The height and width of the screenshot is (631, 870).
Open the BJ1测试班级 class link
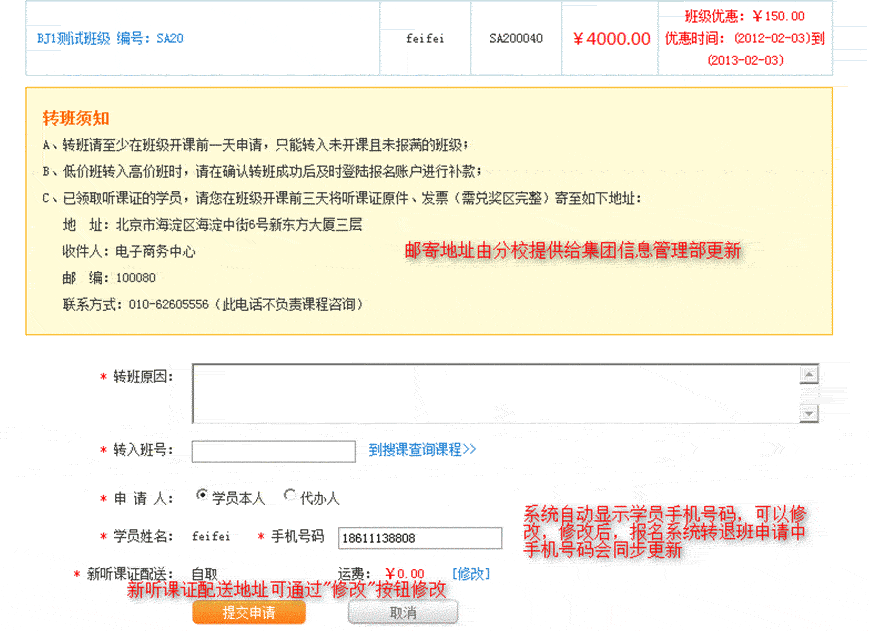[x=110, y=39]
